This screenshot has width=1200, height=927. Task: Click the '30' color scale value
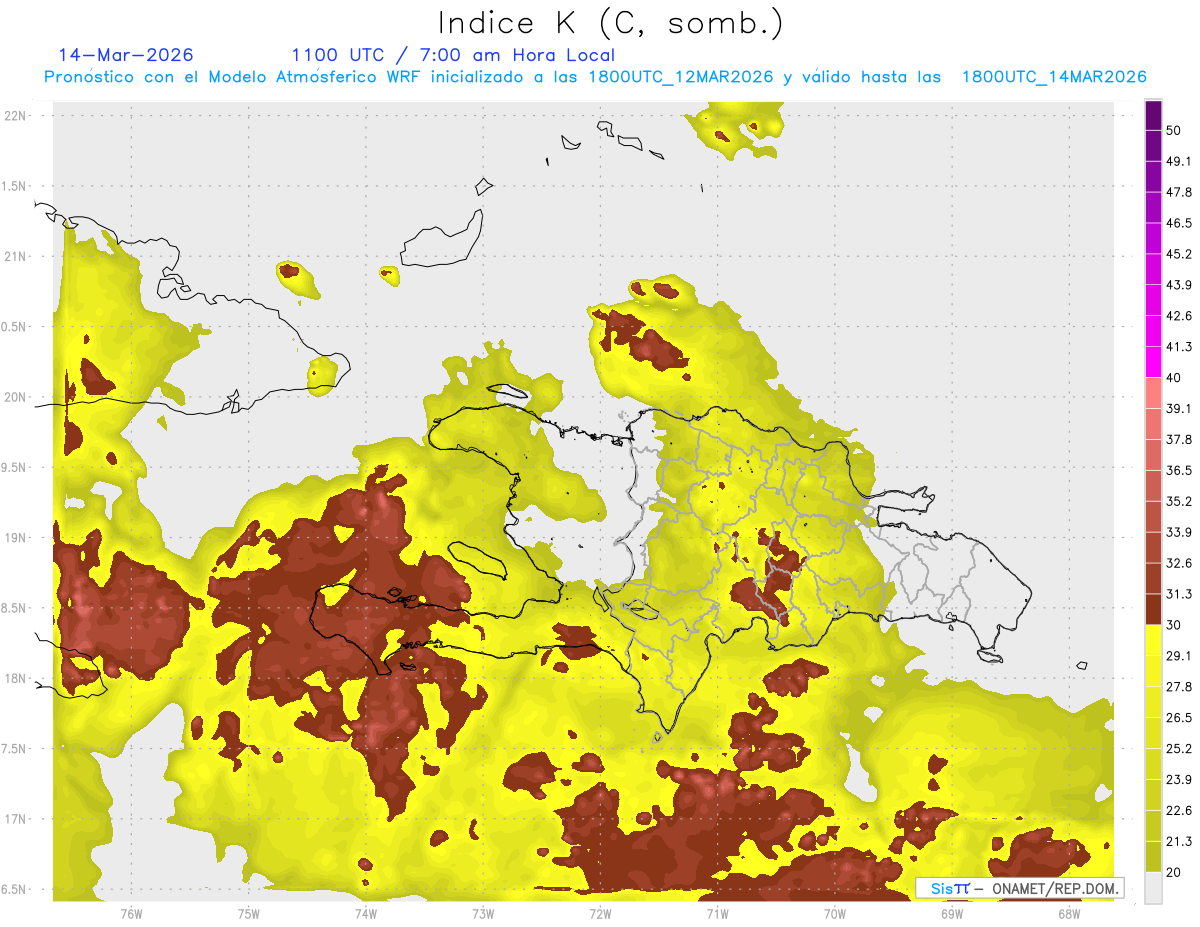(1174, 625)
